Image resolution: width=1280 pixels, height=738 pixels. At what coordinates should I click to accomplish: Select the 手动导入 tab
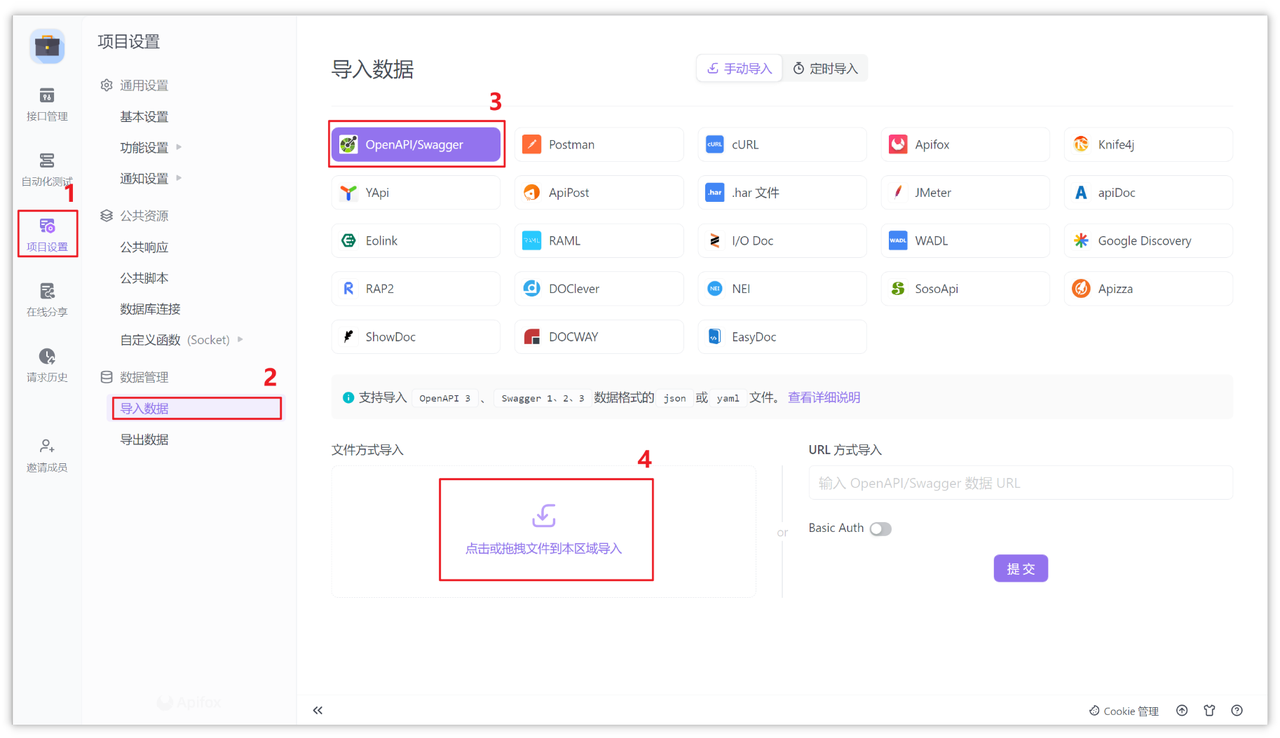739,68
